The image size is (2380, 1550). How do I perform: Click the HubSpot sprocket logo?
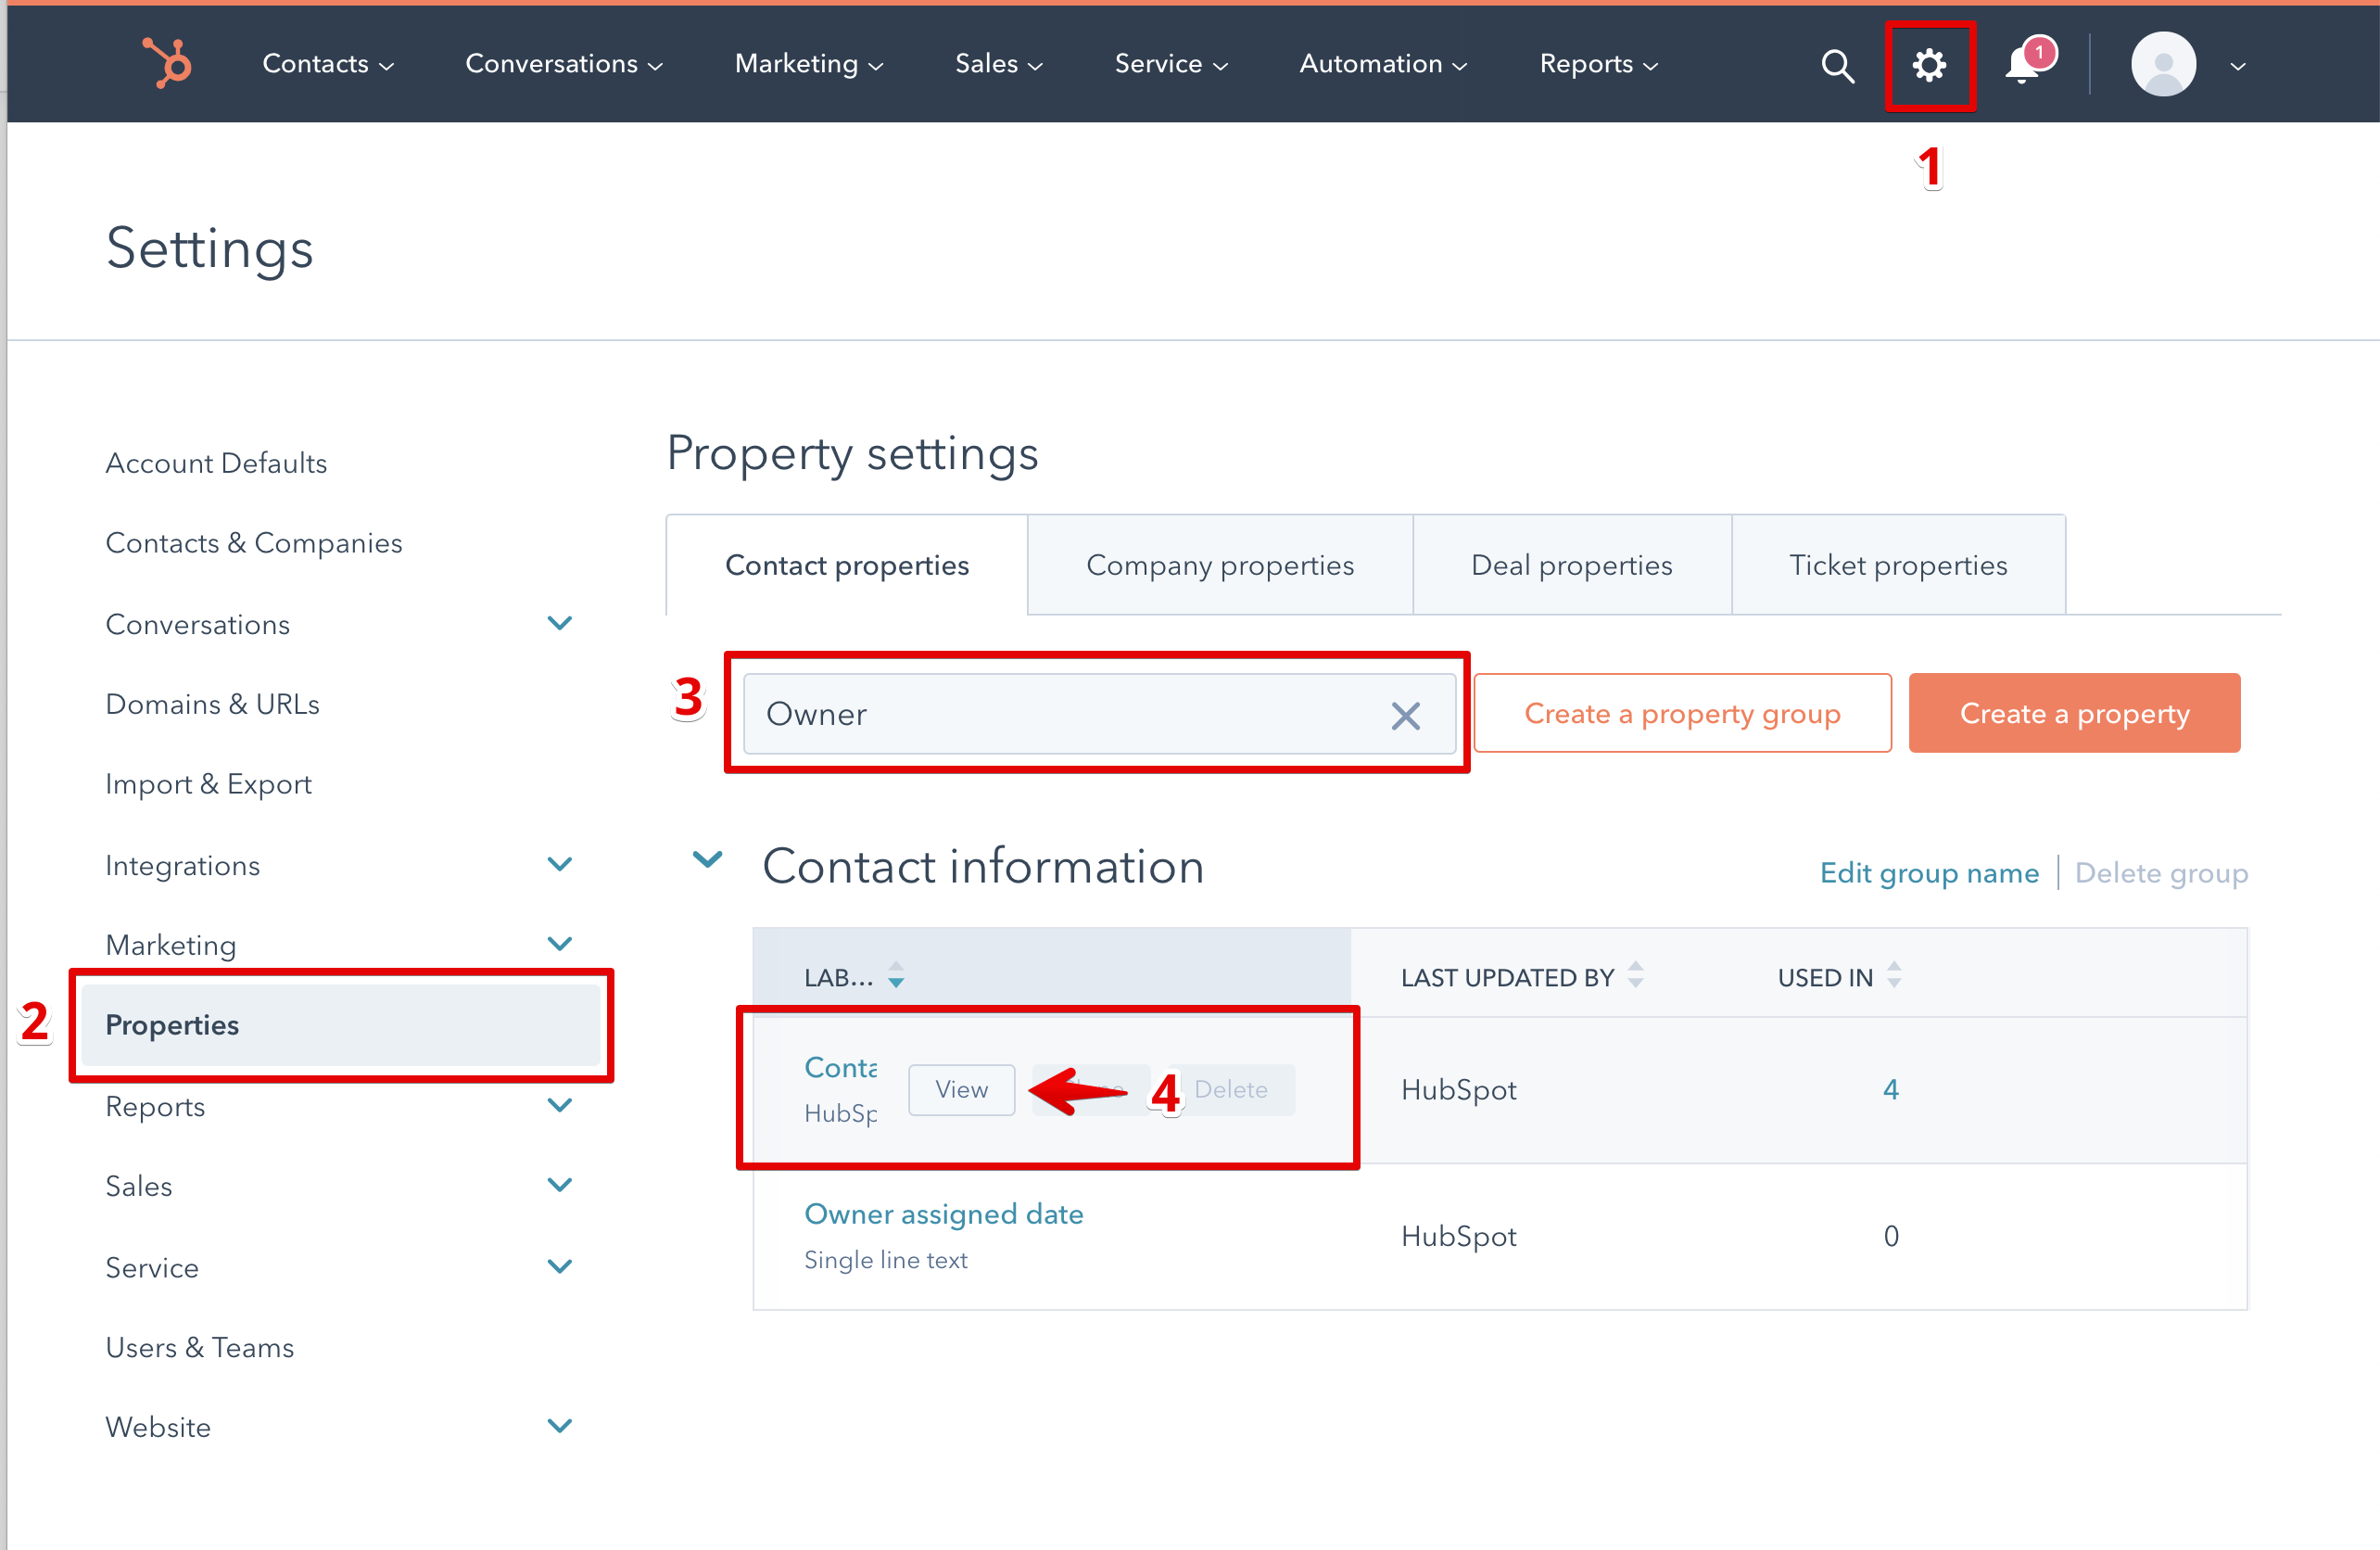coord(167,63)
